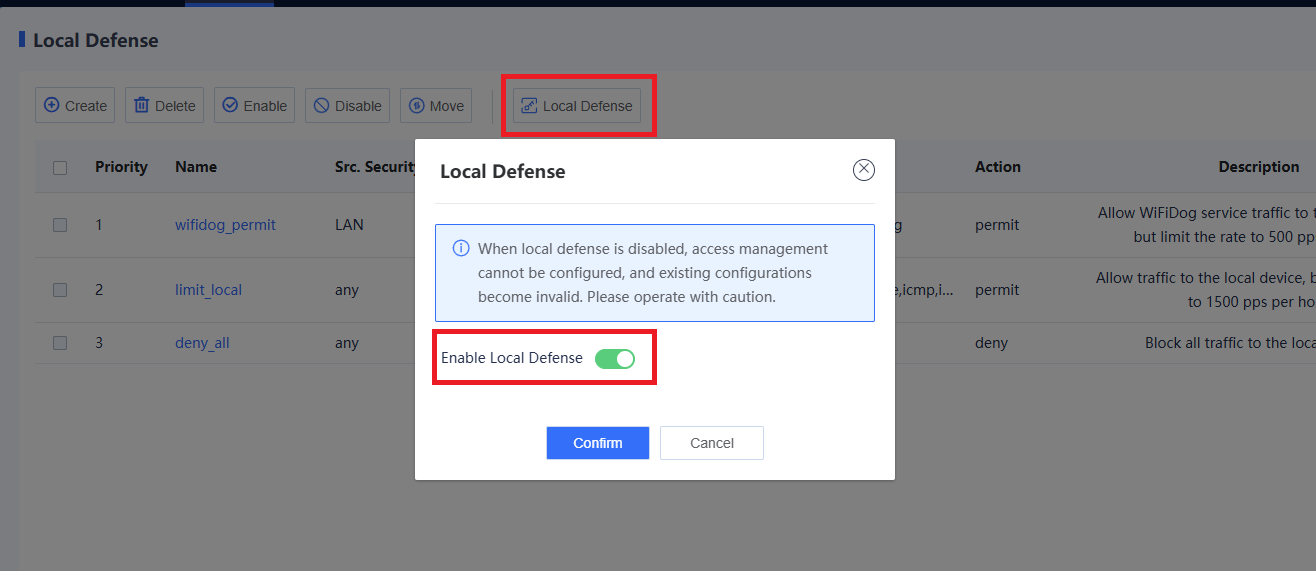
Task: Close the Local Defense dialog
Action: click(x=864, y=170)
